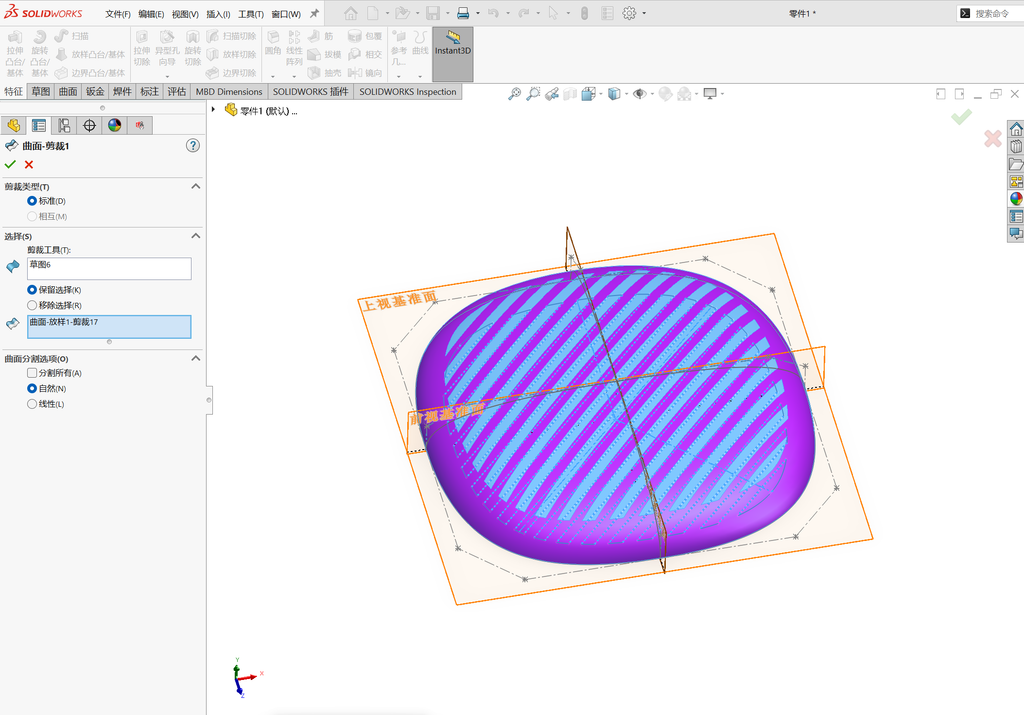The image size is (1024, 715).
Task: Collapse the 选择(S) section
Action: coord(195,236)
